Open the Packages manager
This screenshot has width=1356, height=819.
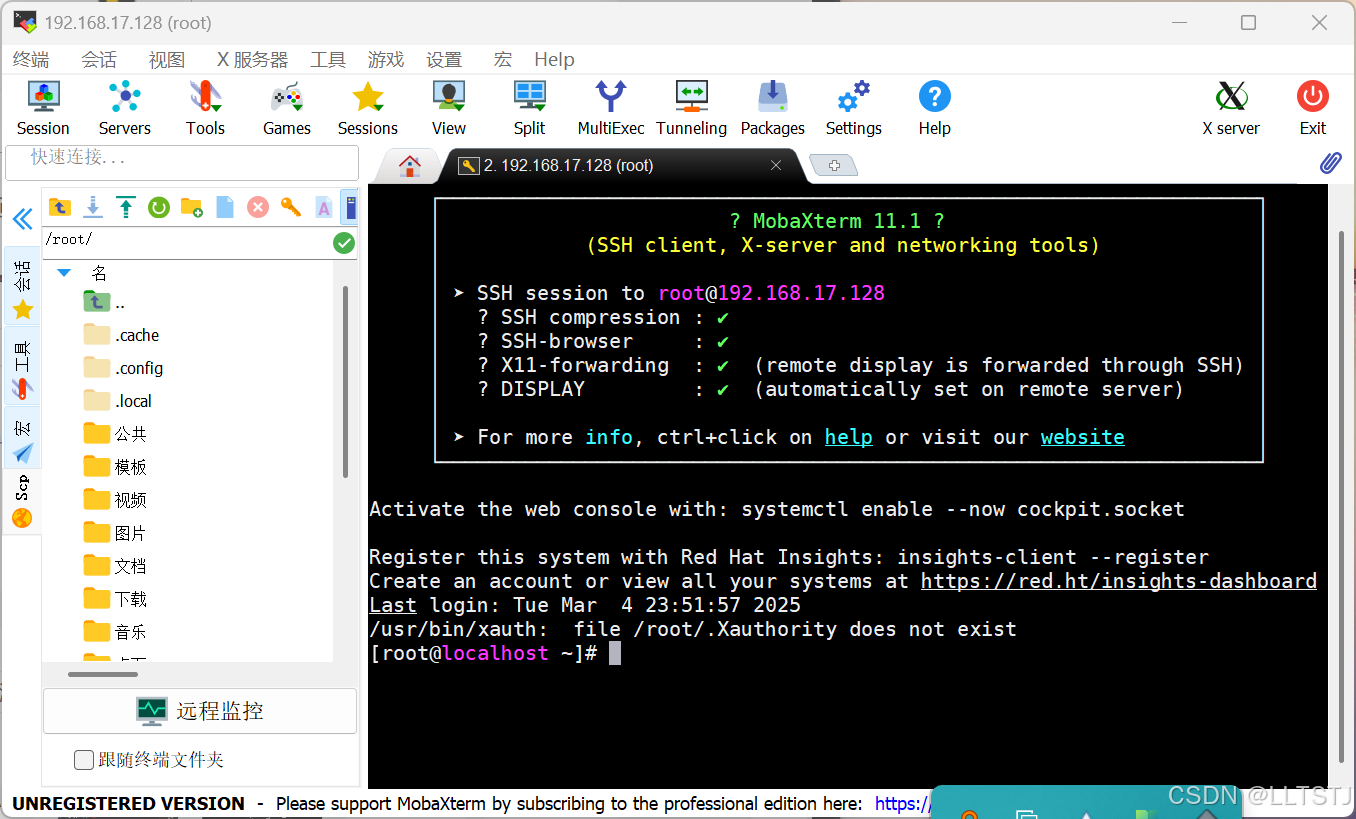tap(772, 108)
